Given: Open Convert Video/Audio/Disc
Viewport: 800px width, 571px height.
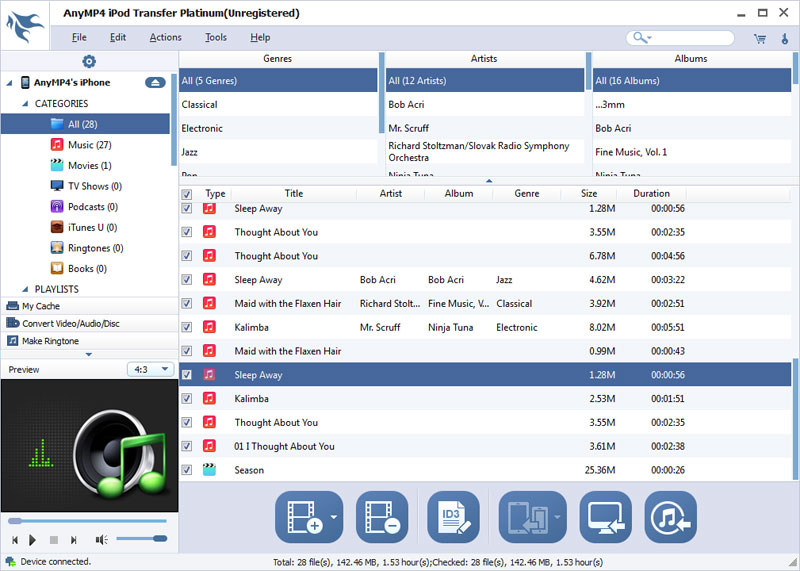Looking at the screenshot, I should click(89, 324).
